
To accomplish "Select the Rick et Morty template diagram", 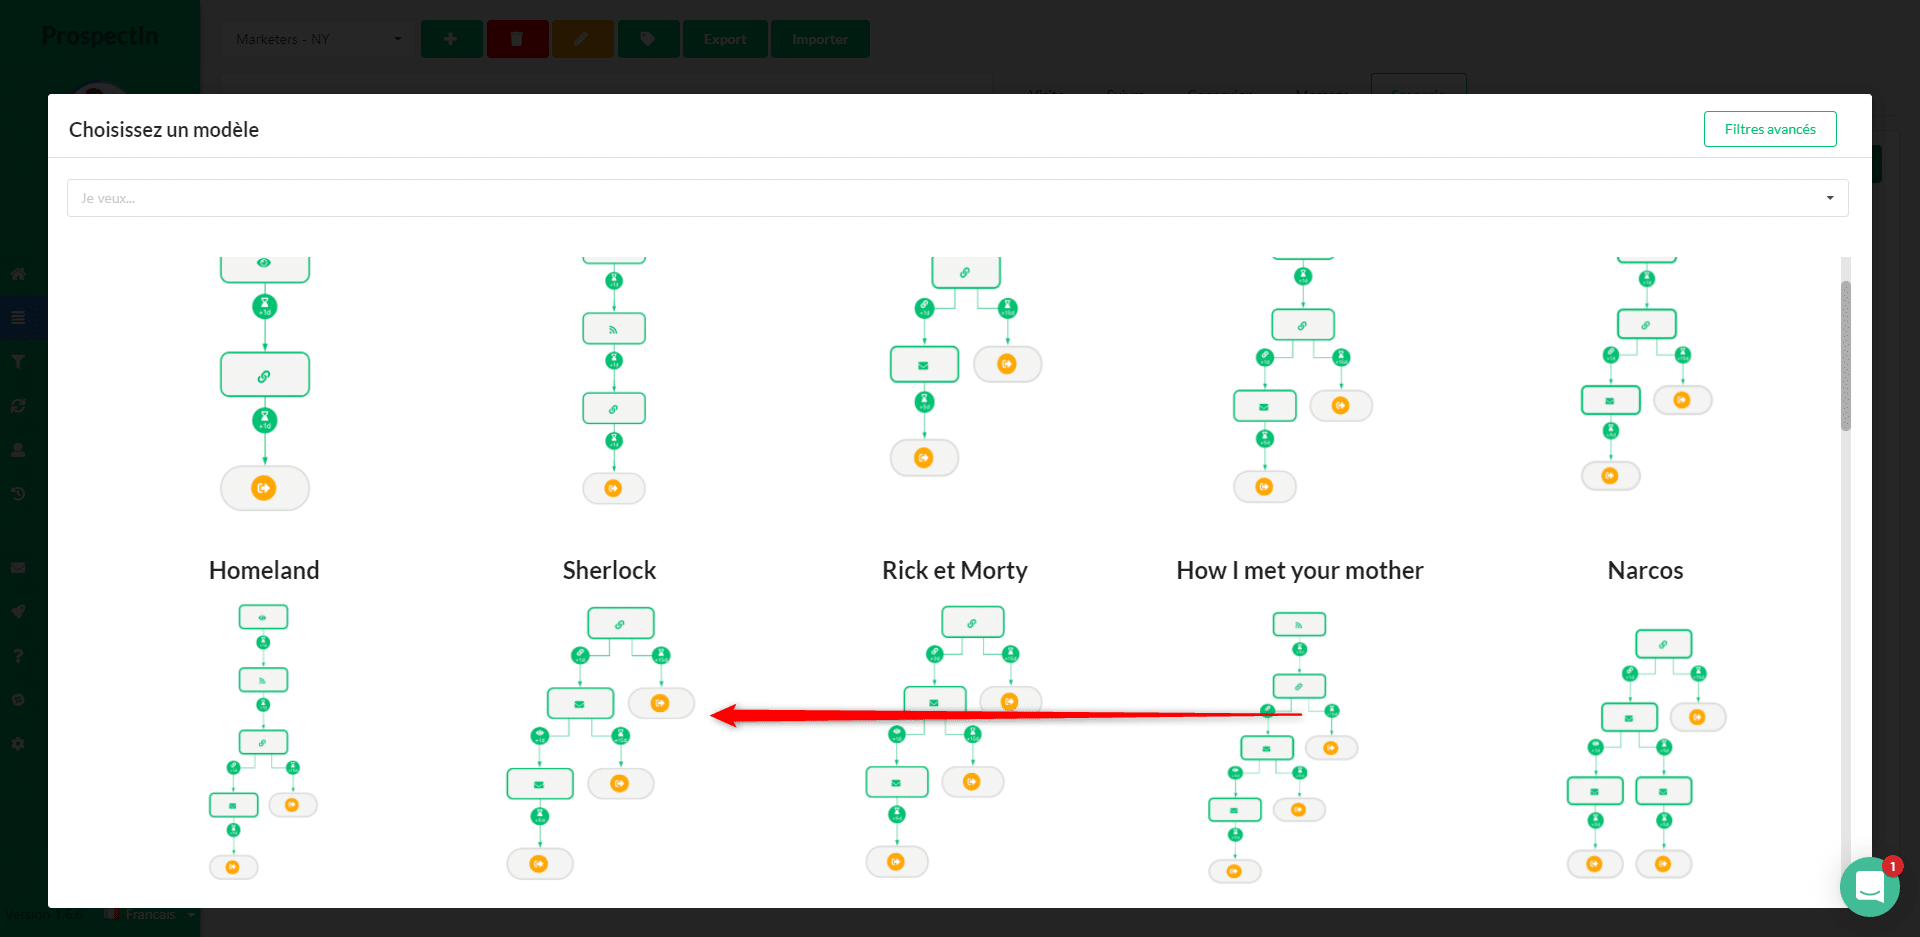I will tap(954, 741).
